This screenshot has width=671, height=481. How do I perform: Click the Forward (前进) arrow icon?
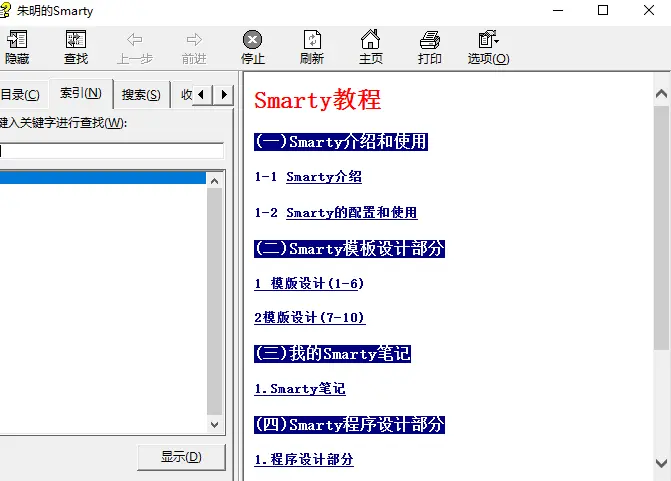click(194, 40)
